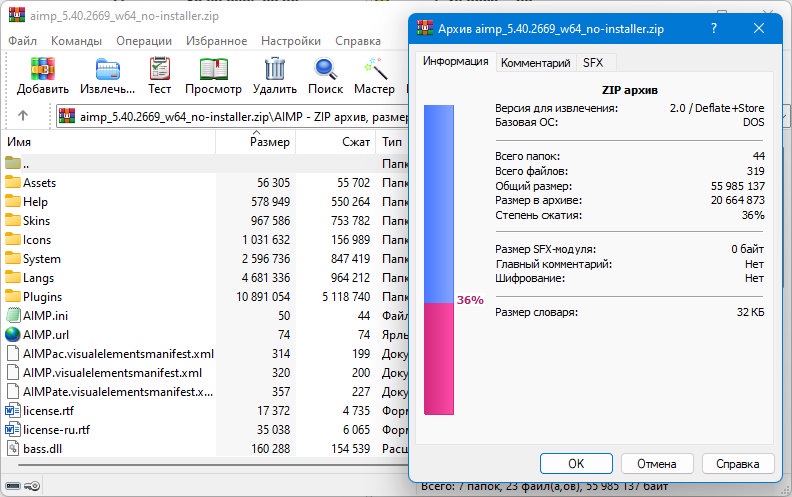Click the 36% compression ratio label

click(470, 300)
